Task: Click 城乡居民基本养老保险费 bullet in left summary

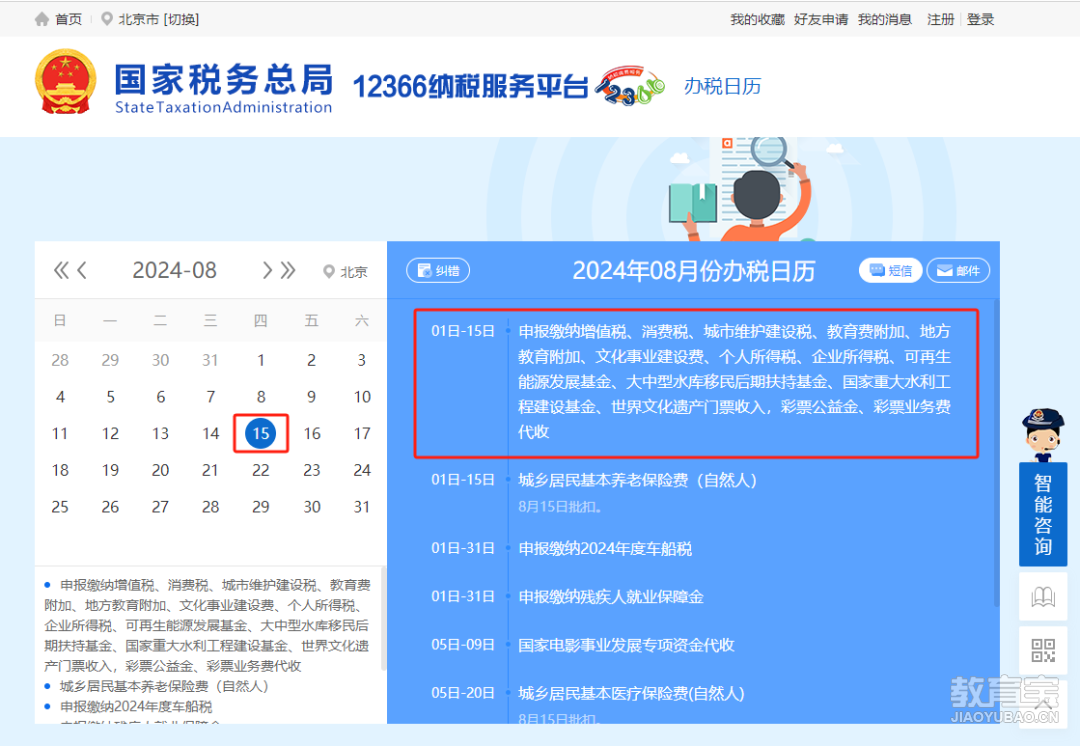Action: click(x=164, y=686)
